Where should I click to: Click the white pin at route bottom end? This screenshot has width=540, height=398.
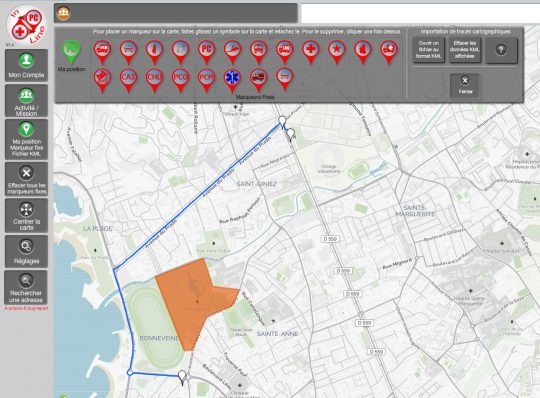click(182, 377)
